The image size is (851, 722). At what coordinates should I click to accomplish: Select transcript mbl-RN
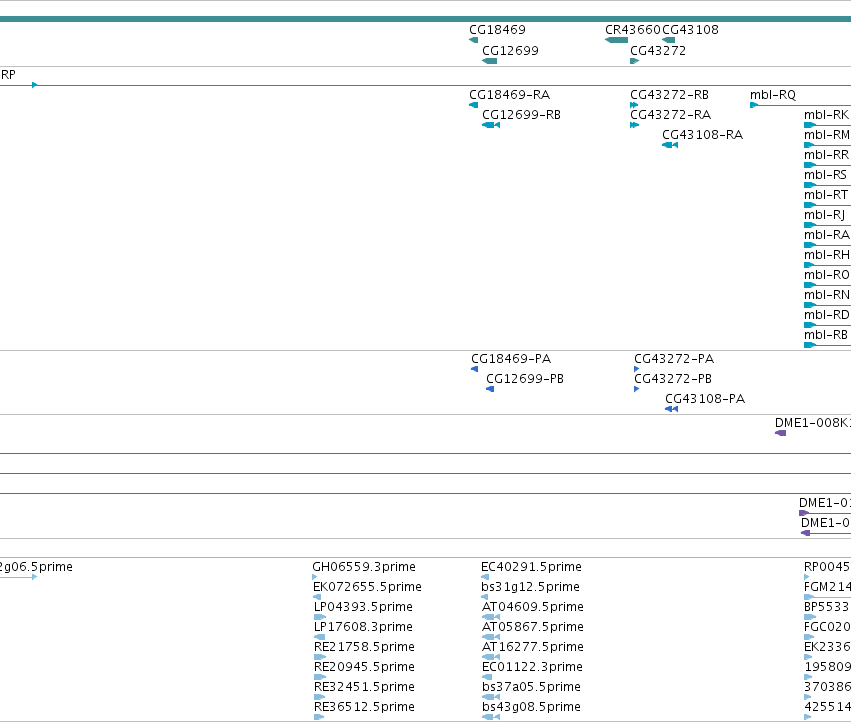click(x=827, y=295)
